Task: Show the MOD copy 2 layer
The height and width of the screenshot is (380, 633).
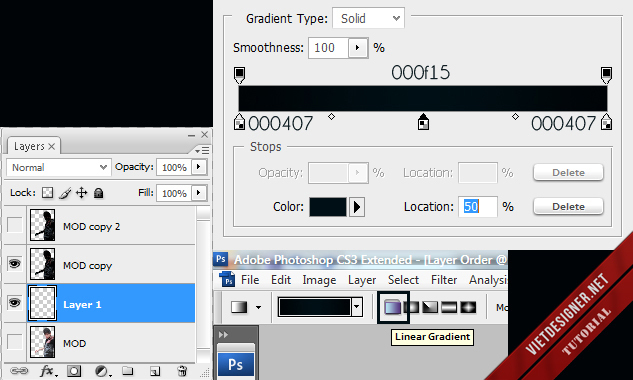Action: (x=15, y=225)
